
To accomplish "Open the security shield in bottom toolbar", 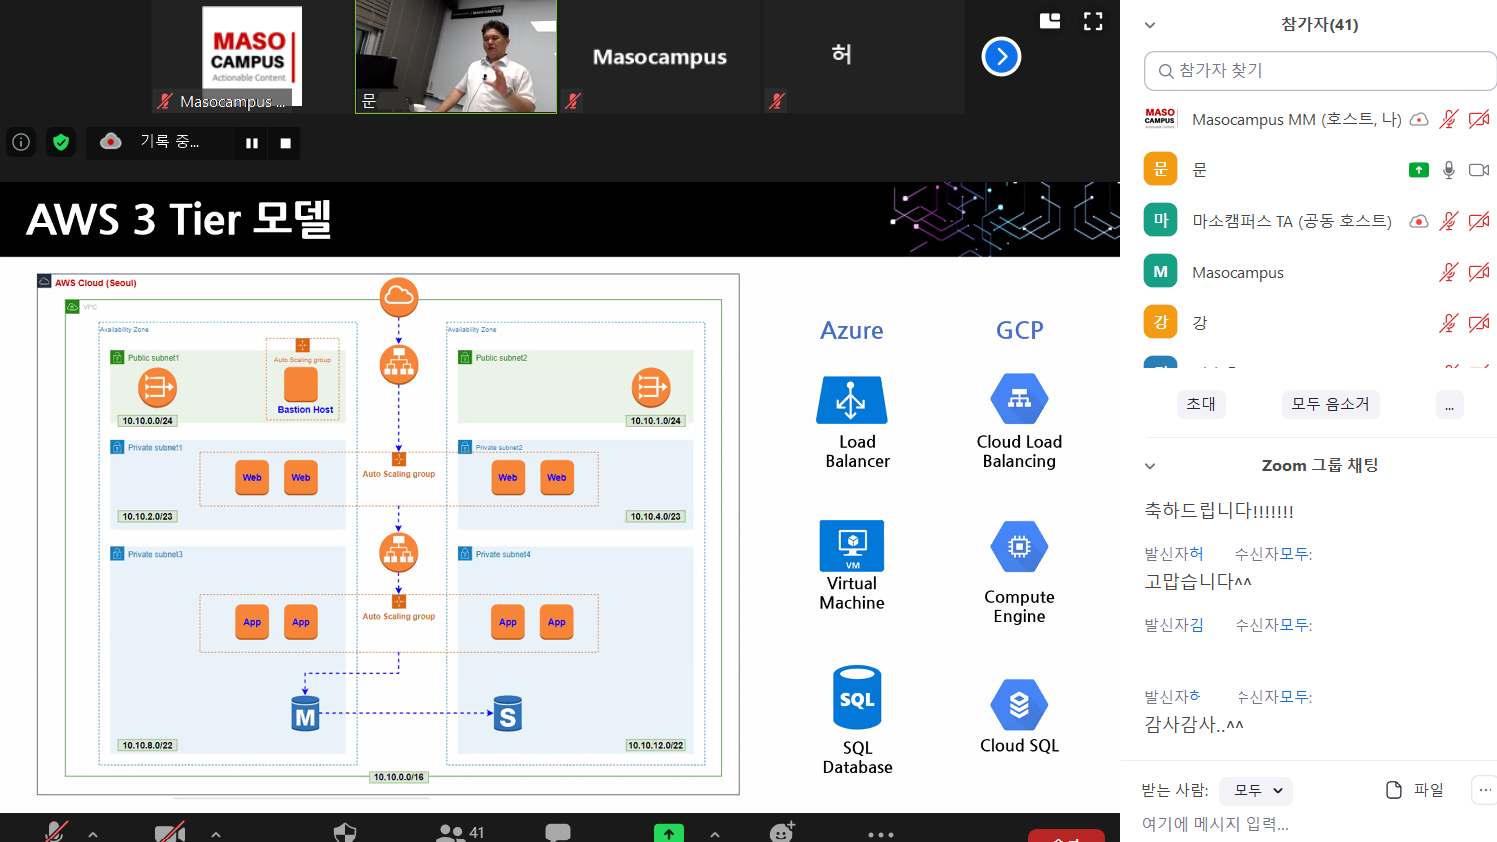I will (x=345, y=831).
